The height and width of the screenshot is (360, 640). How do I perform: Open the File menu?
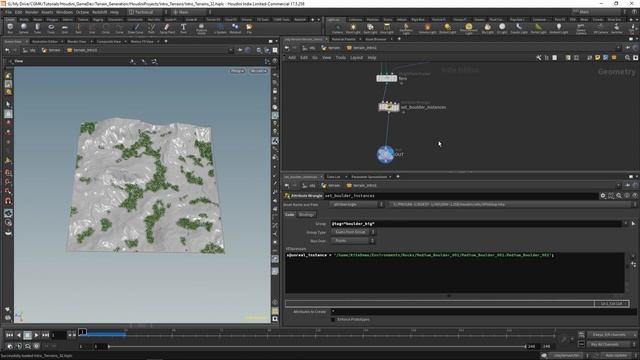click(x=8, y=12)
